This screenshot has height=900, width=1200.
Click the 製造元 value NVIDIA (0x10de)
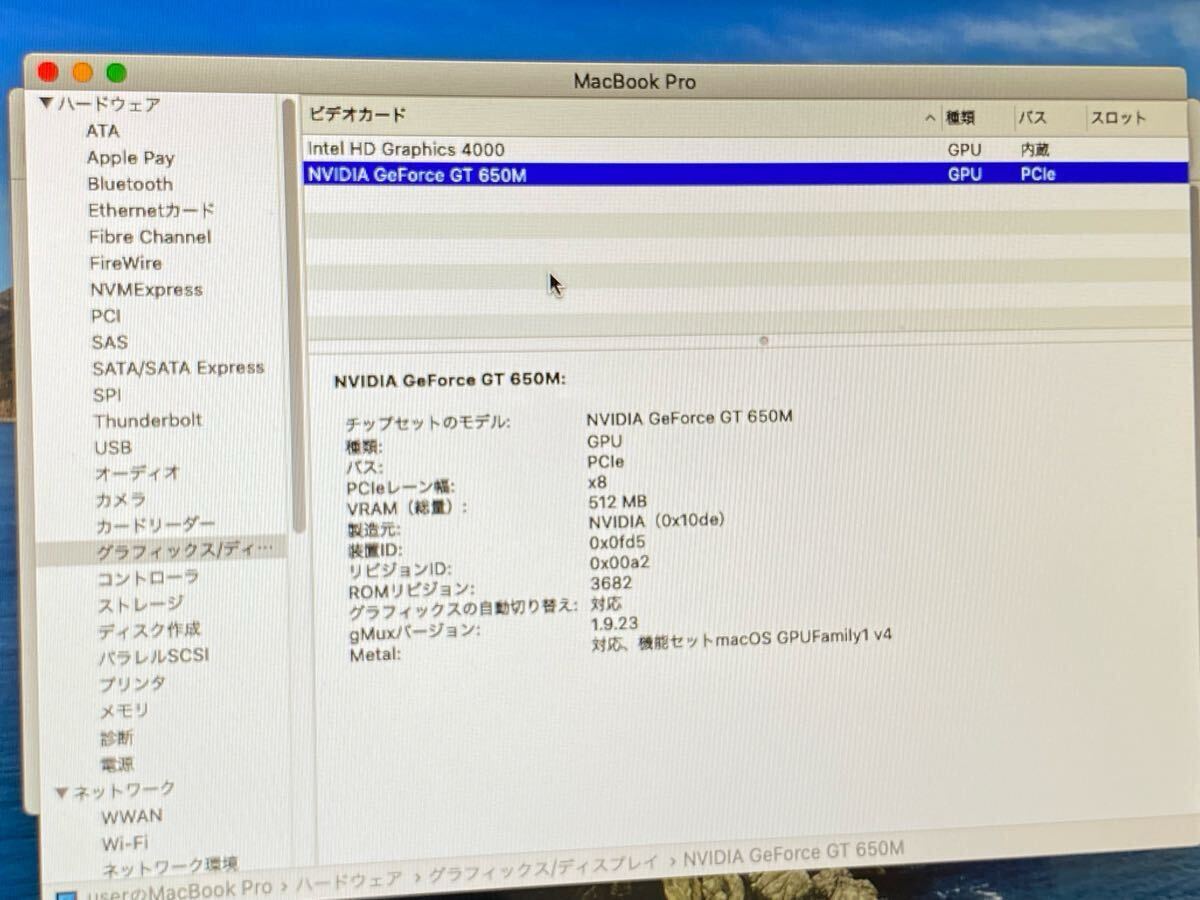tap(657, 521)
